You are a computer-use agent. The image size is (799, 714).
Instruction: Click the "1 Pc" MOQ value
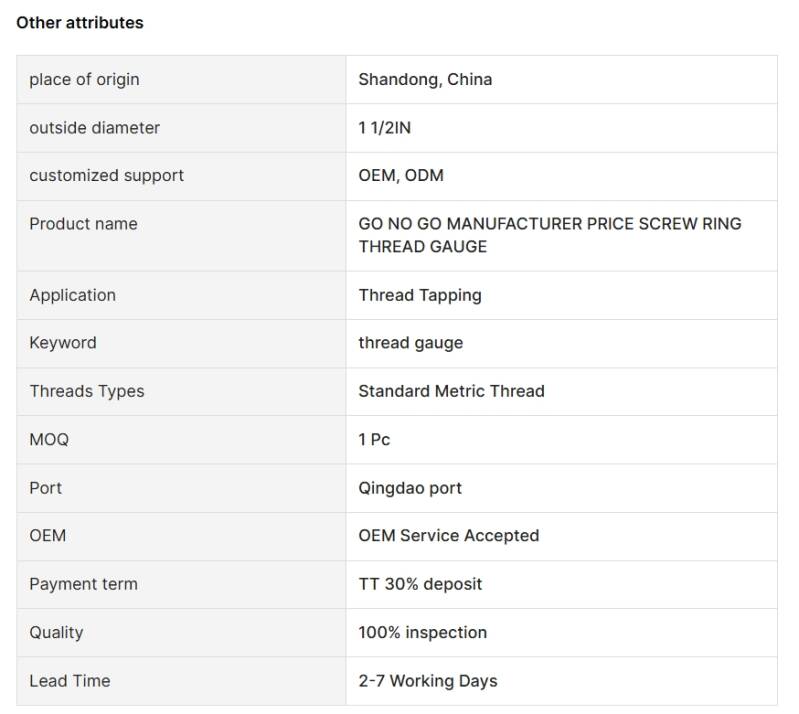point(374,439)
